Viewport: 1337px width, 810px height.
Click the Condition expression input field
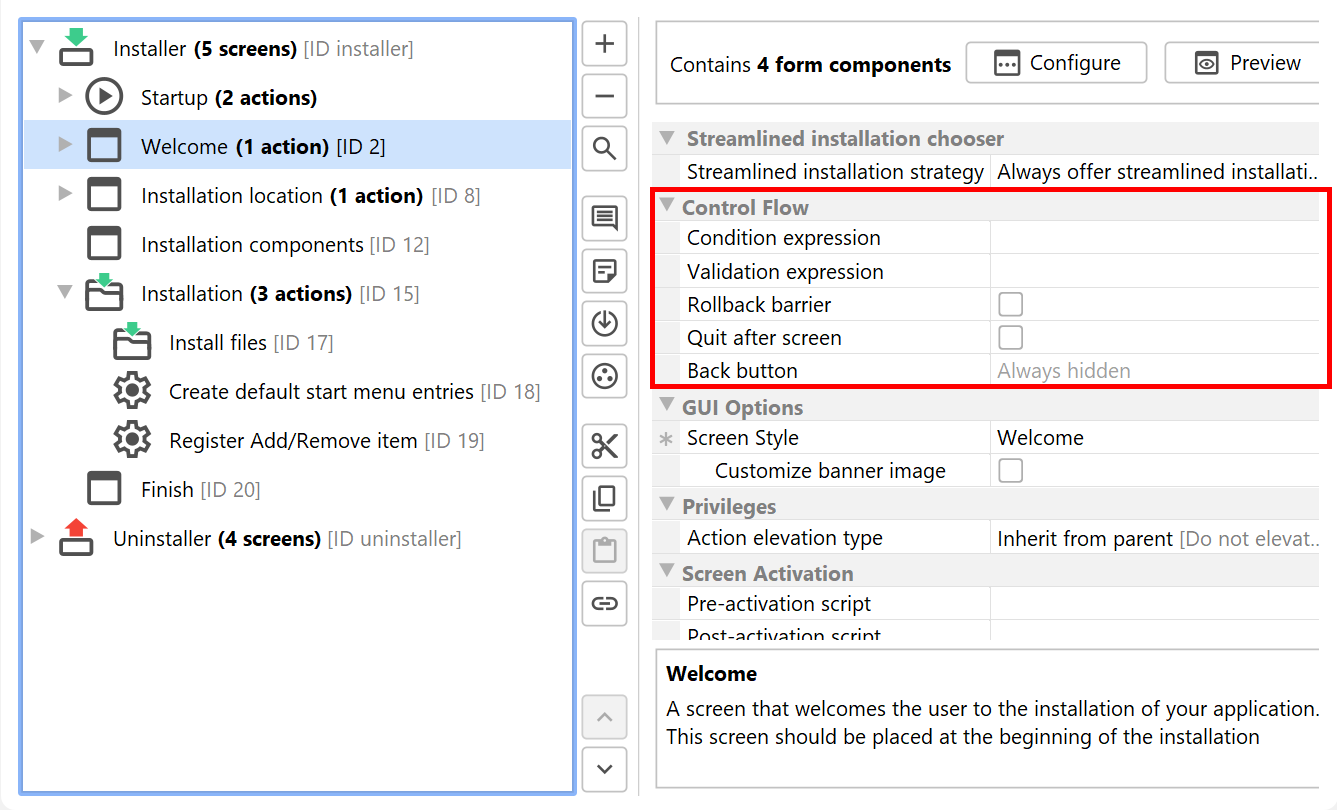(x=1155, y=238)
